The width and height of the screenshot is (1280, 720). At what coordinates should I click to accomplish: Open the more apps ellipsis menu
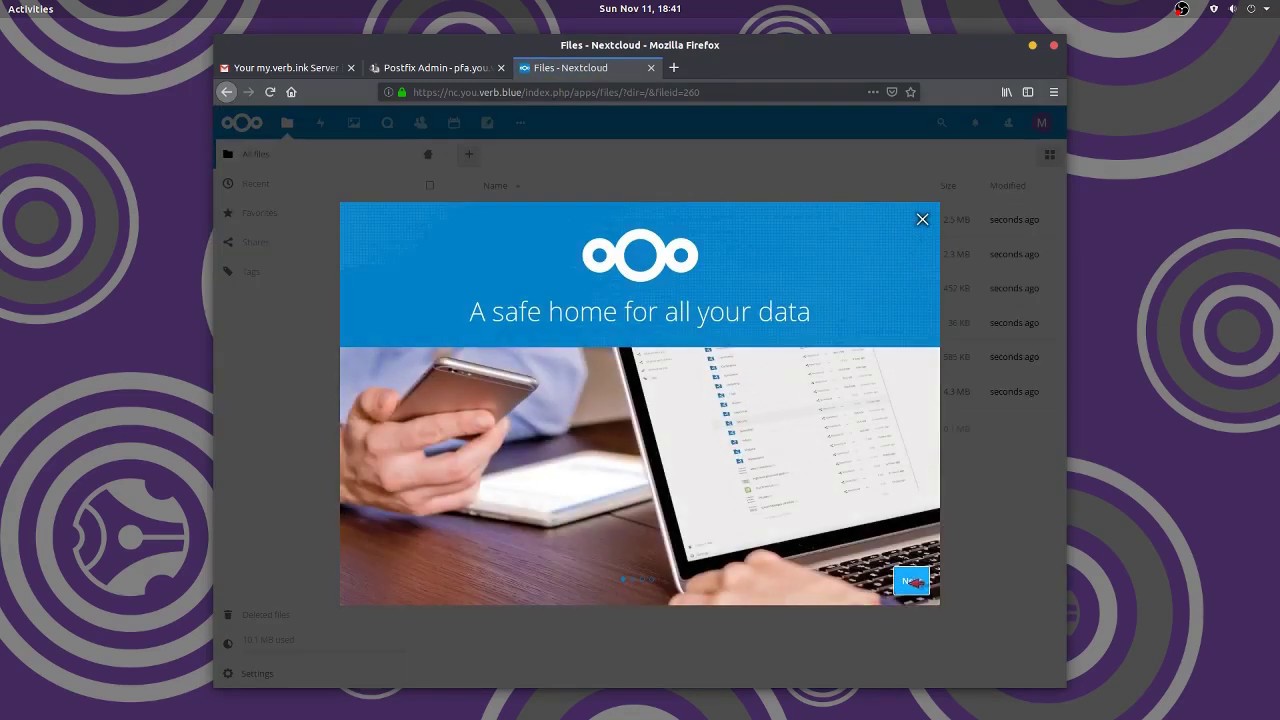tap(520, 123)
